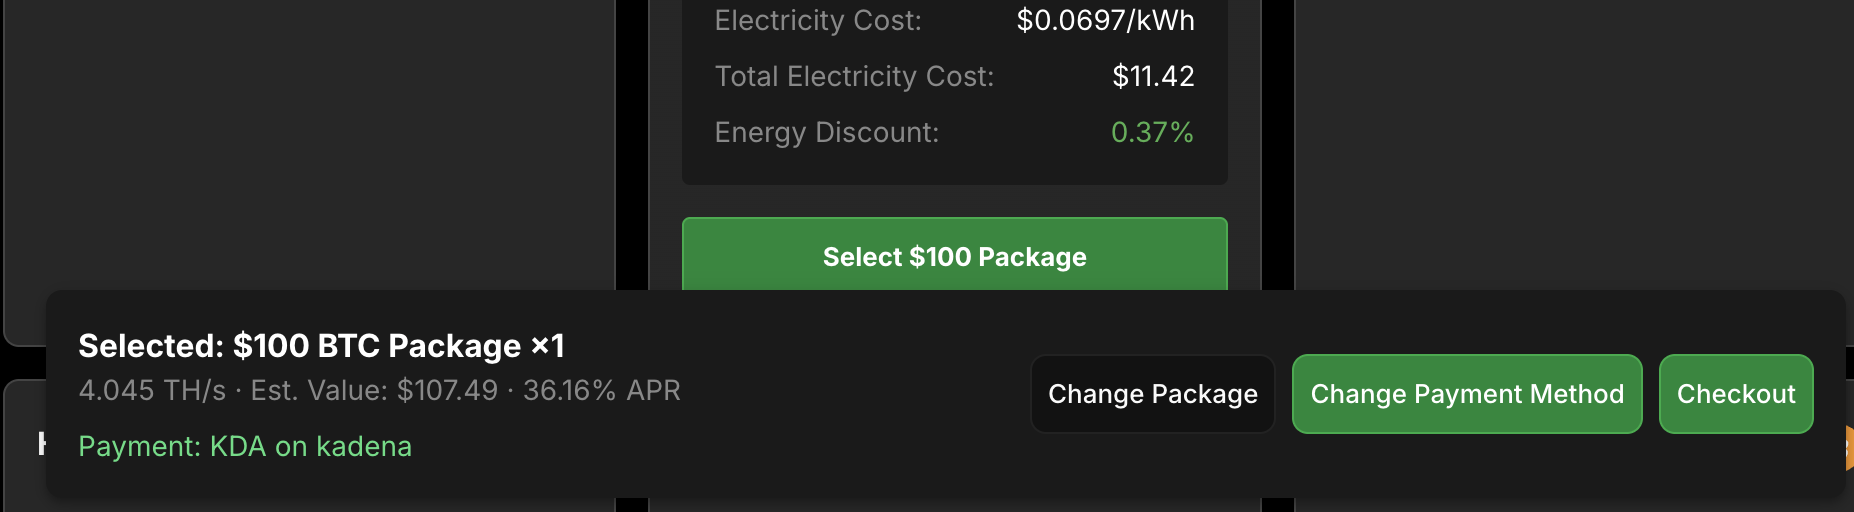Click the 0.37% energy discount value
Screen dimensions: 1854x512
coord(1152,132)
